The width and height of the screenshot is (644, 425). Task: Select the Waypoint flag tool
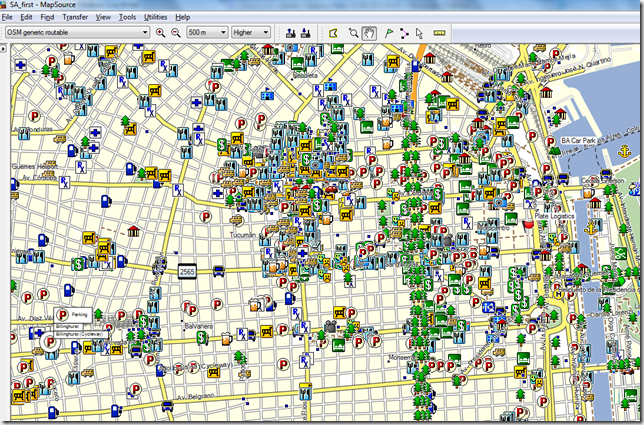[x=388, y=32]
